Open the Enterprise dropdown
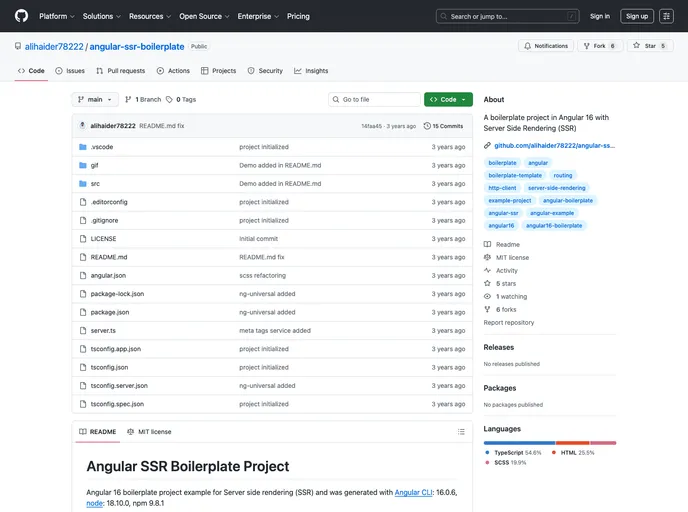Screen dimensions: 688x512 258,16
